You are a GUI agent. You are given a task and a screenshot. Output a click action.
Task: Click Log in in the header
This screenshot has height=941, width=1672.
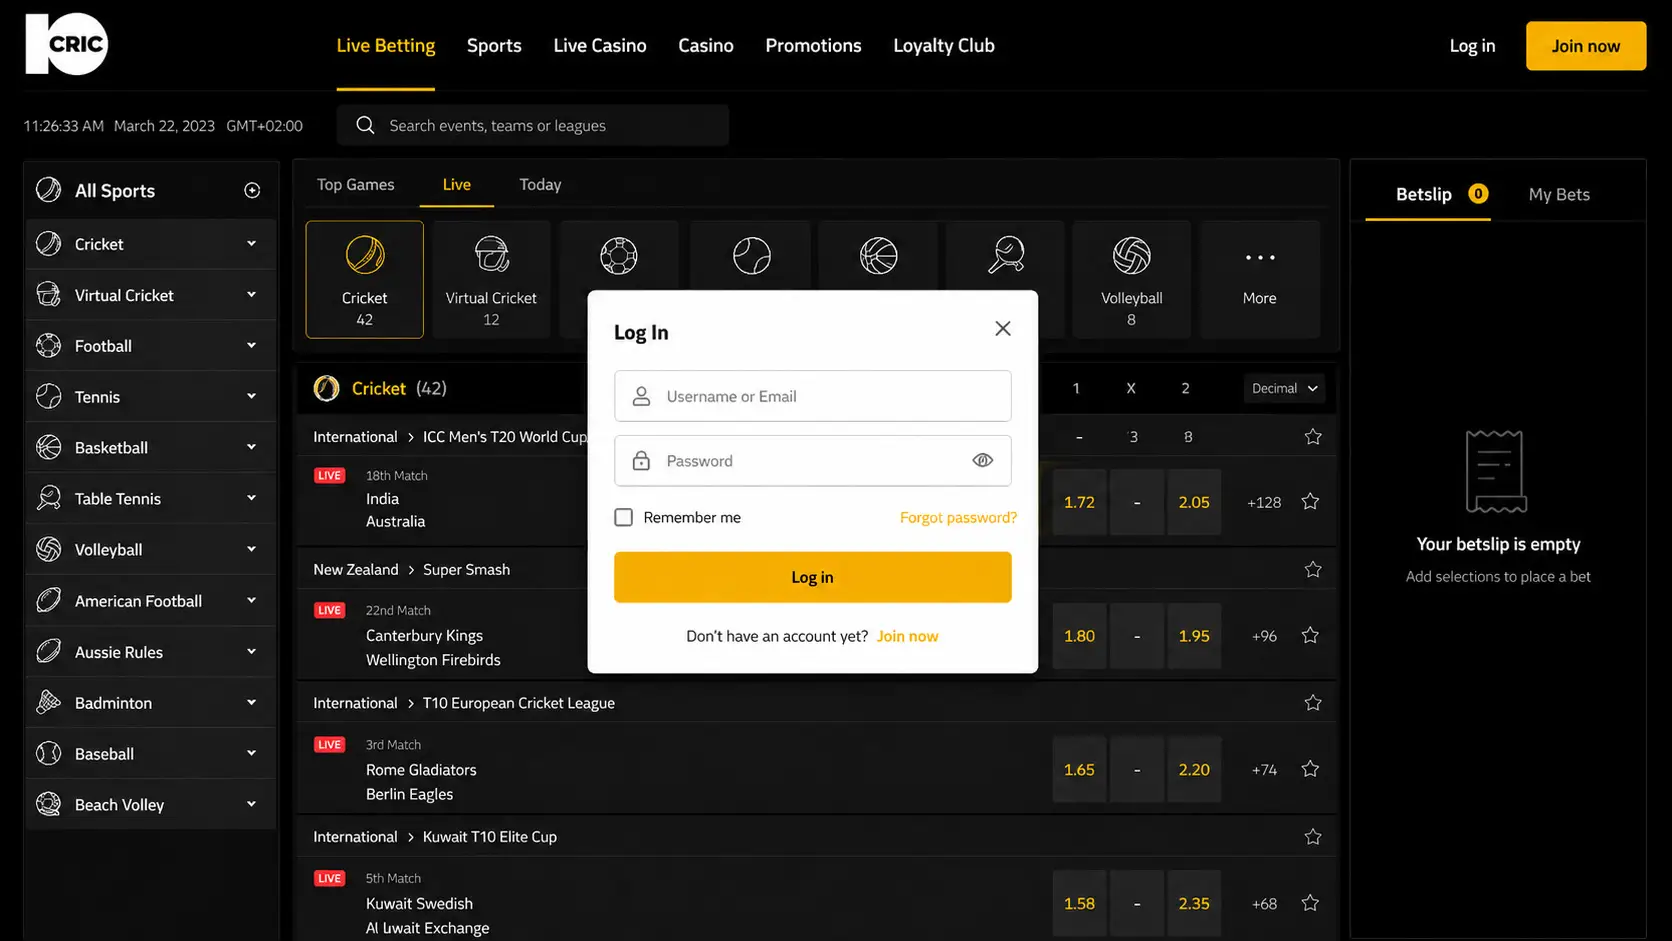click(1472, 46)
